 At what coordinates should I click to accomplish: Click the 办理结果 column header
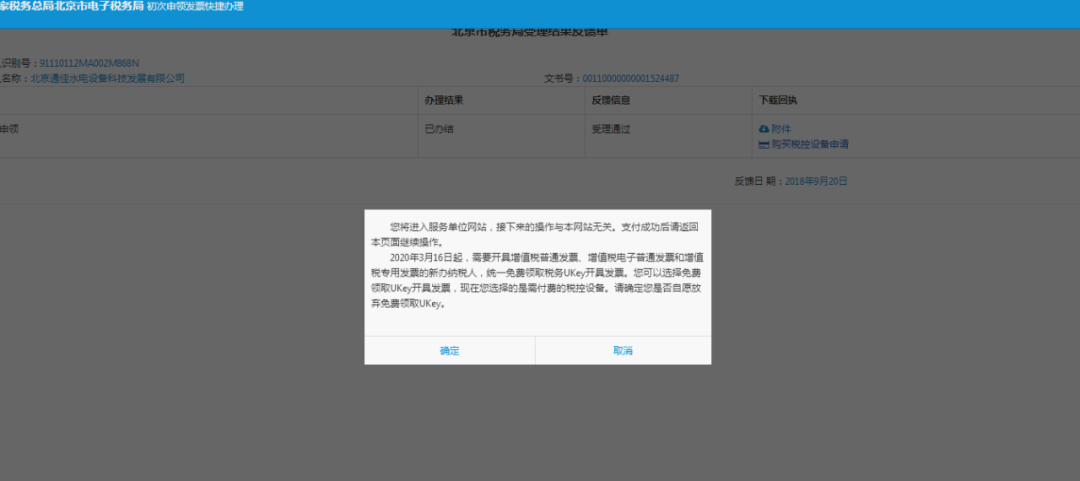(444, 100)
